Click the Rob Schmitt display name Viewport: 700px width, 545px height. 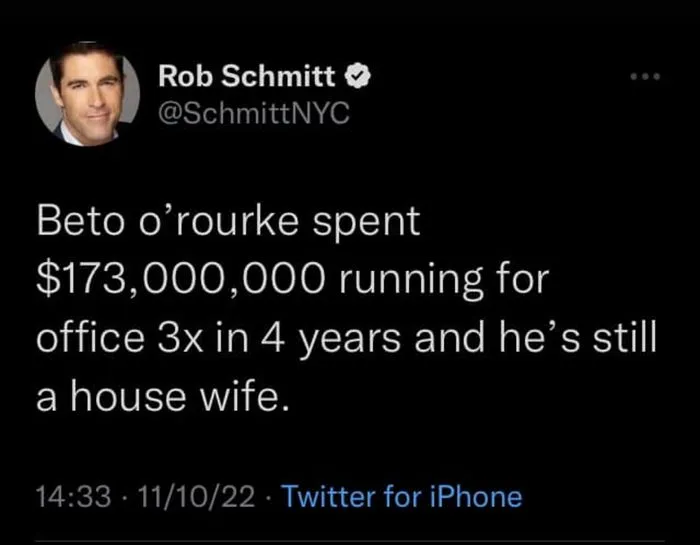tap(247, 77)
